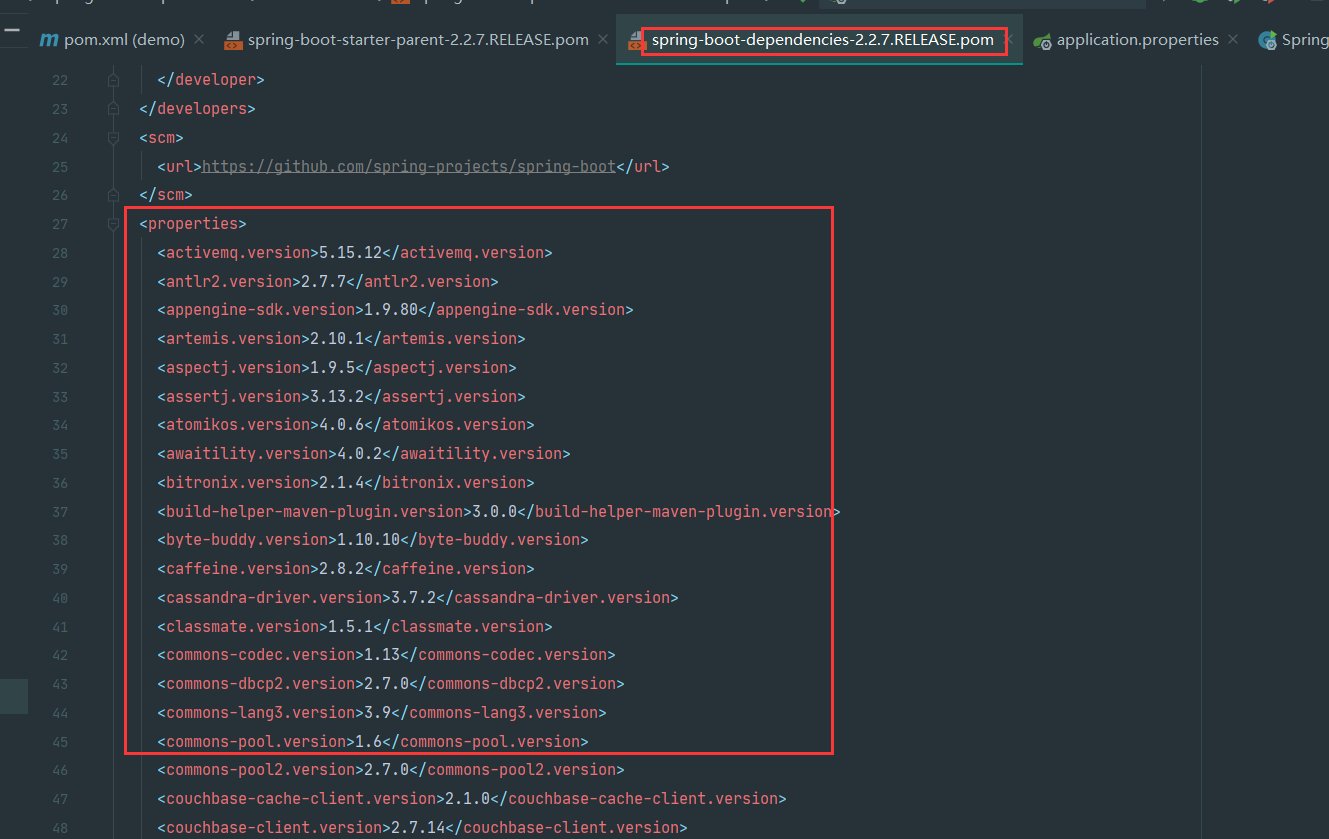Click the commons-codec.version 1.13 line
Screen dimensions: 1329x839
click(386, 654)
